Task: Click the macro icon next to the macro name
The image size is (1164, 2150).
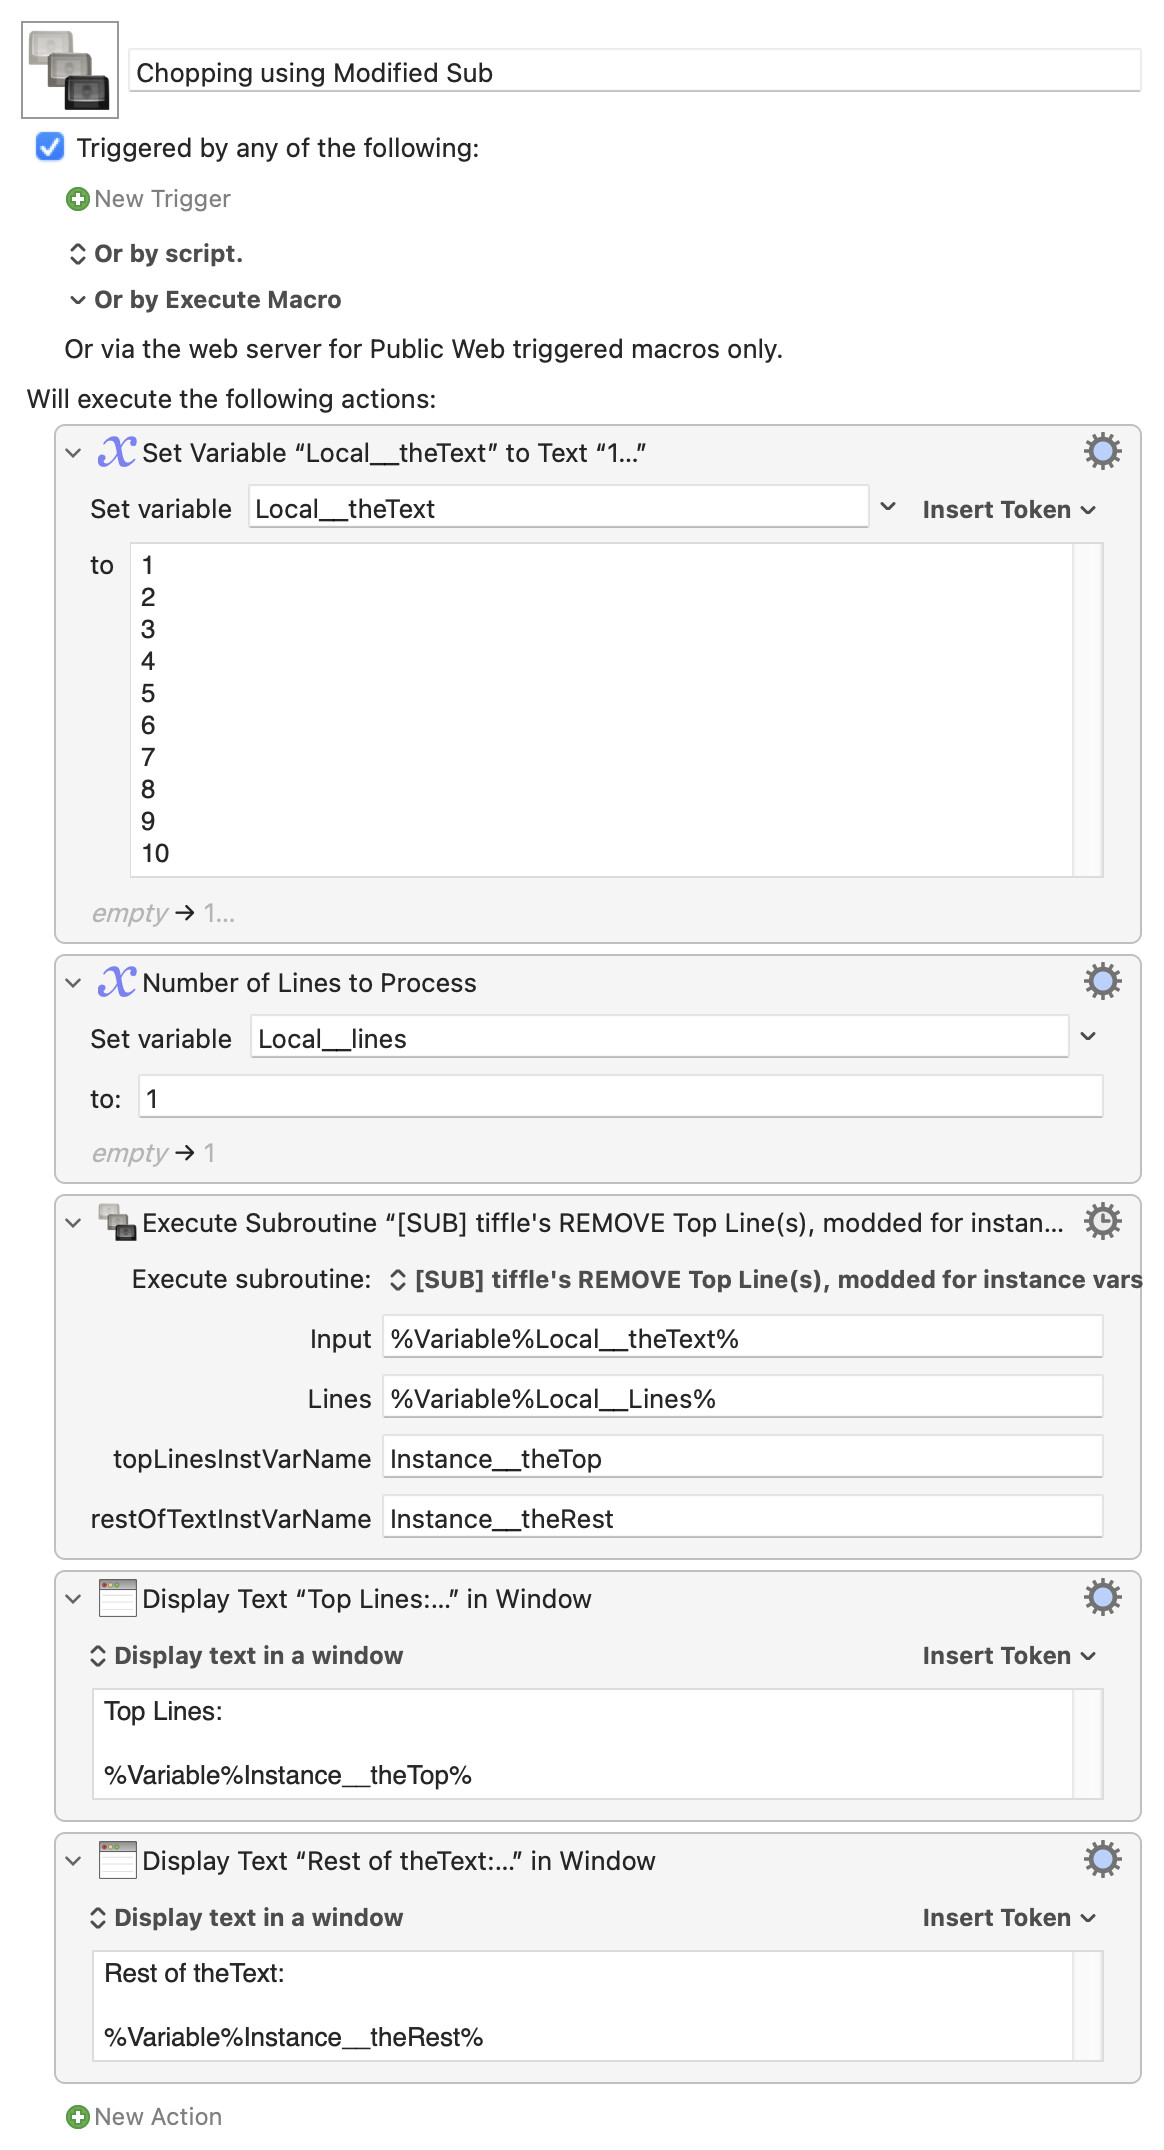Action: pos(70,70)
